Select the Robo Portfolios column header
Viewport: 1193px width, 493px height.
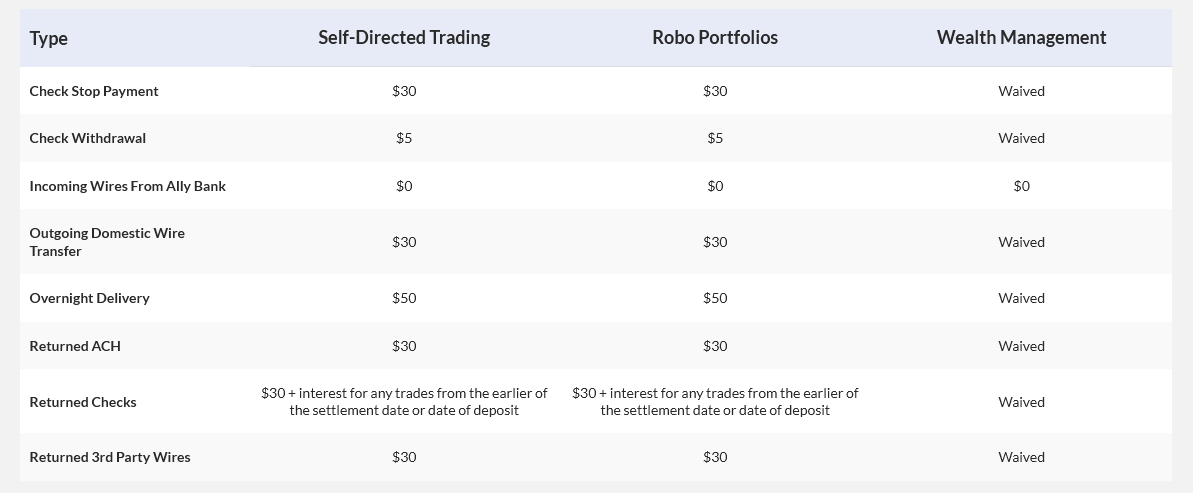(x=715, y=37)
